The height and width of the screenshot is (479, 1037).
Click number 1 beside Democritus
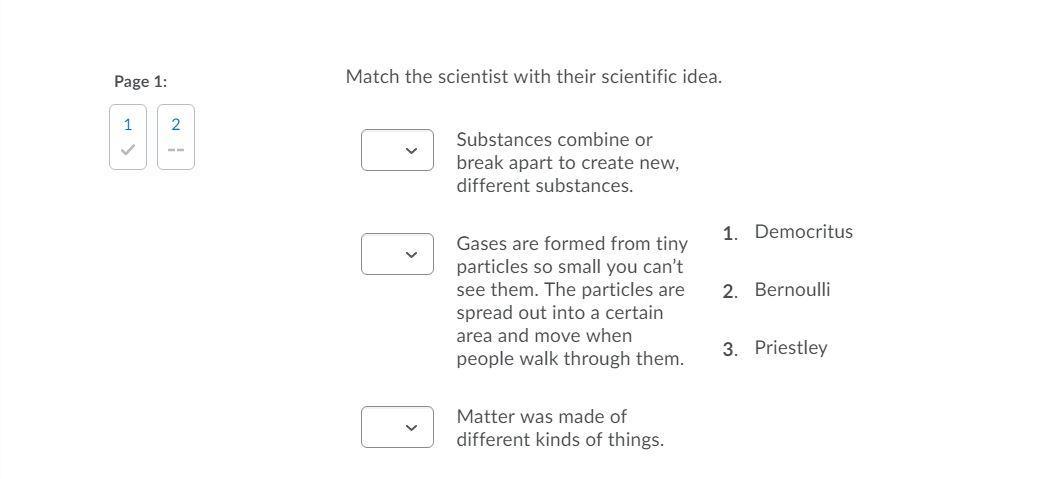(x=729, y=233)
